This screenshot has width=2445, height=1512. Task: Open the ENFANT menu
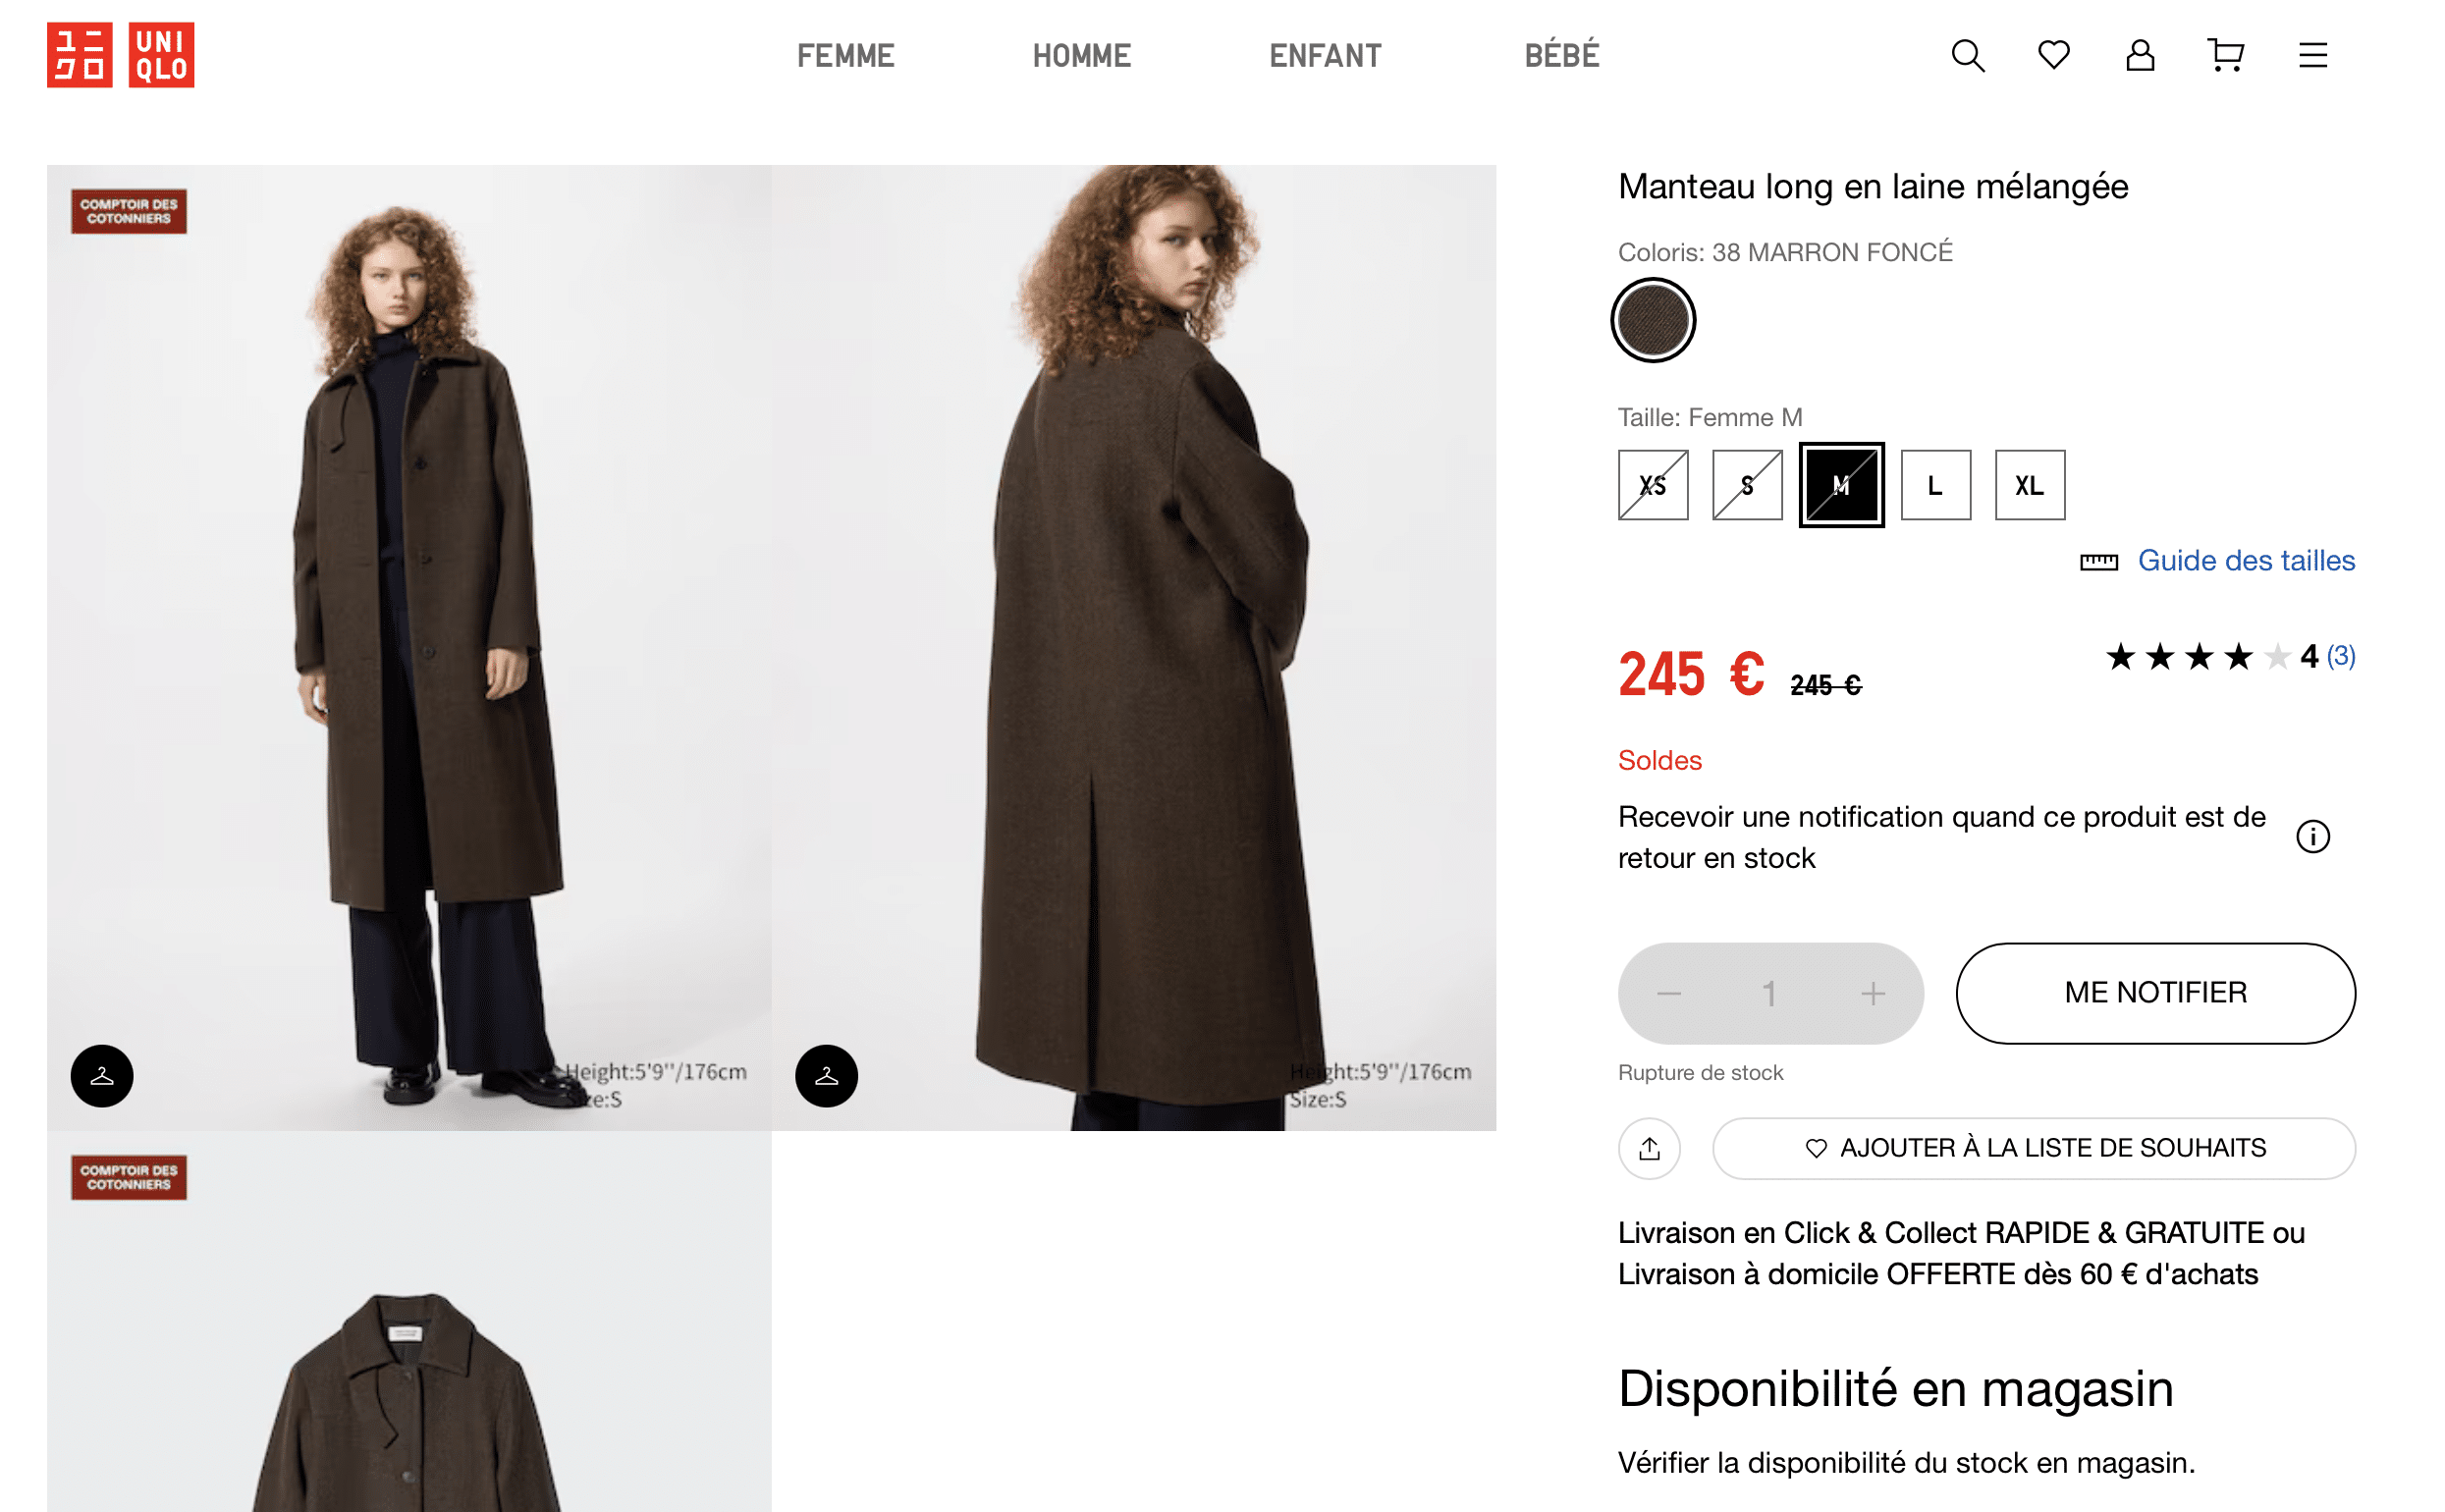point(1325,56)
